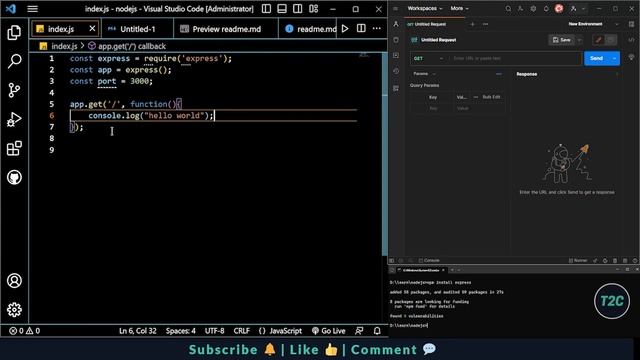Open Ln 6, Col 32 go-to-line status

pyautogui.click(x=138, y=331)
